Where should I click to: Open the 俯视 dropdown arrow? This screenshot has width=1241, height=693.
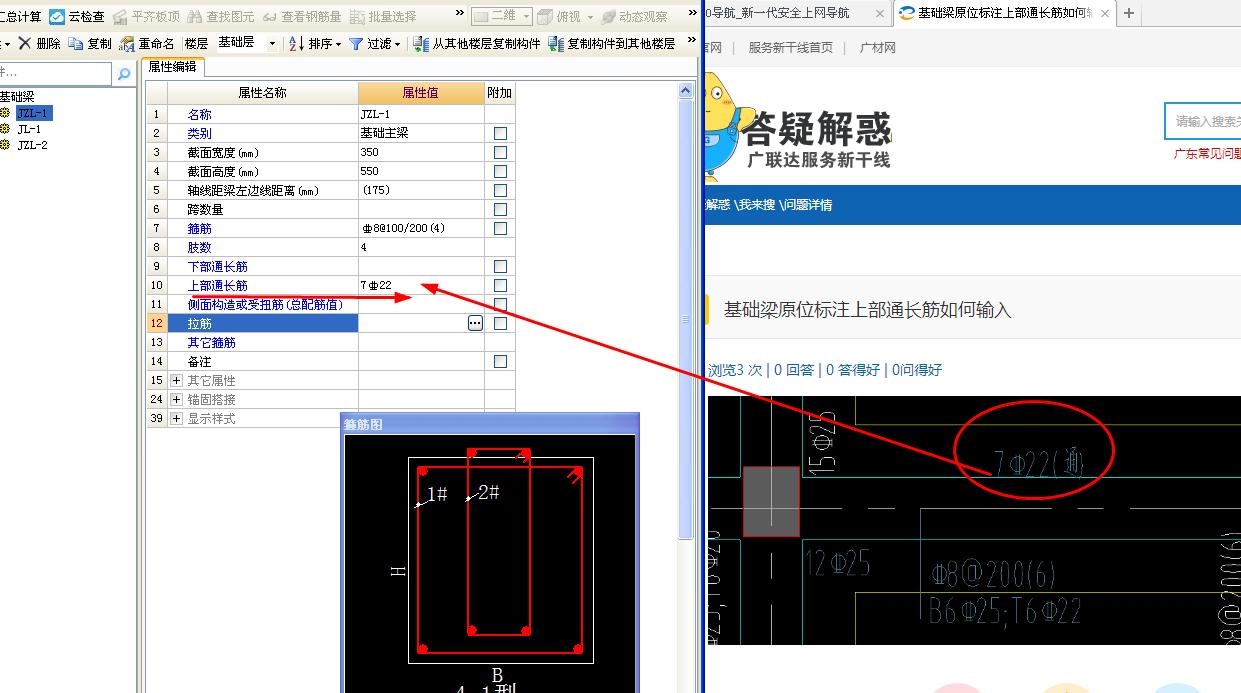(x=589, y=17)
